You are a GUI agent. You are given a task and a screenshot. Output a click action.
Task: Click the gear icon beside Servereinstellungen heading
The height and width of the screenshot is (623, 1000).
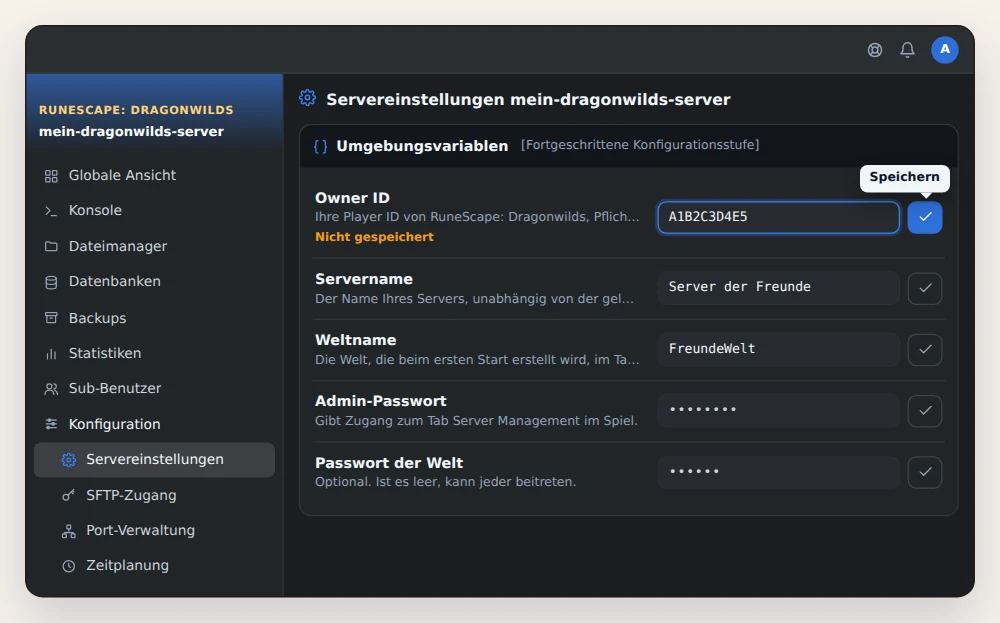(307, 98)
